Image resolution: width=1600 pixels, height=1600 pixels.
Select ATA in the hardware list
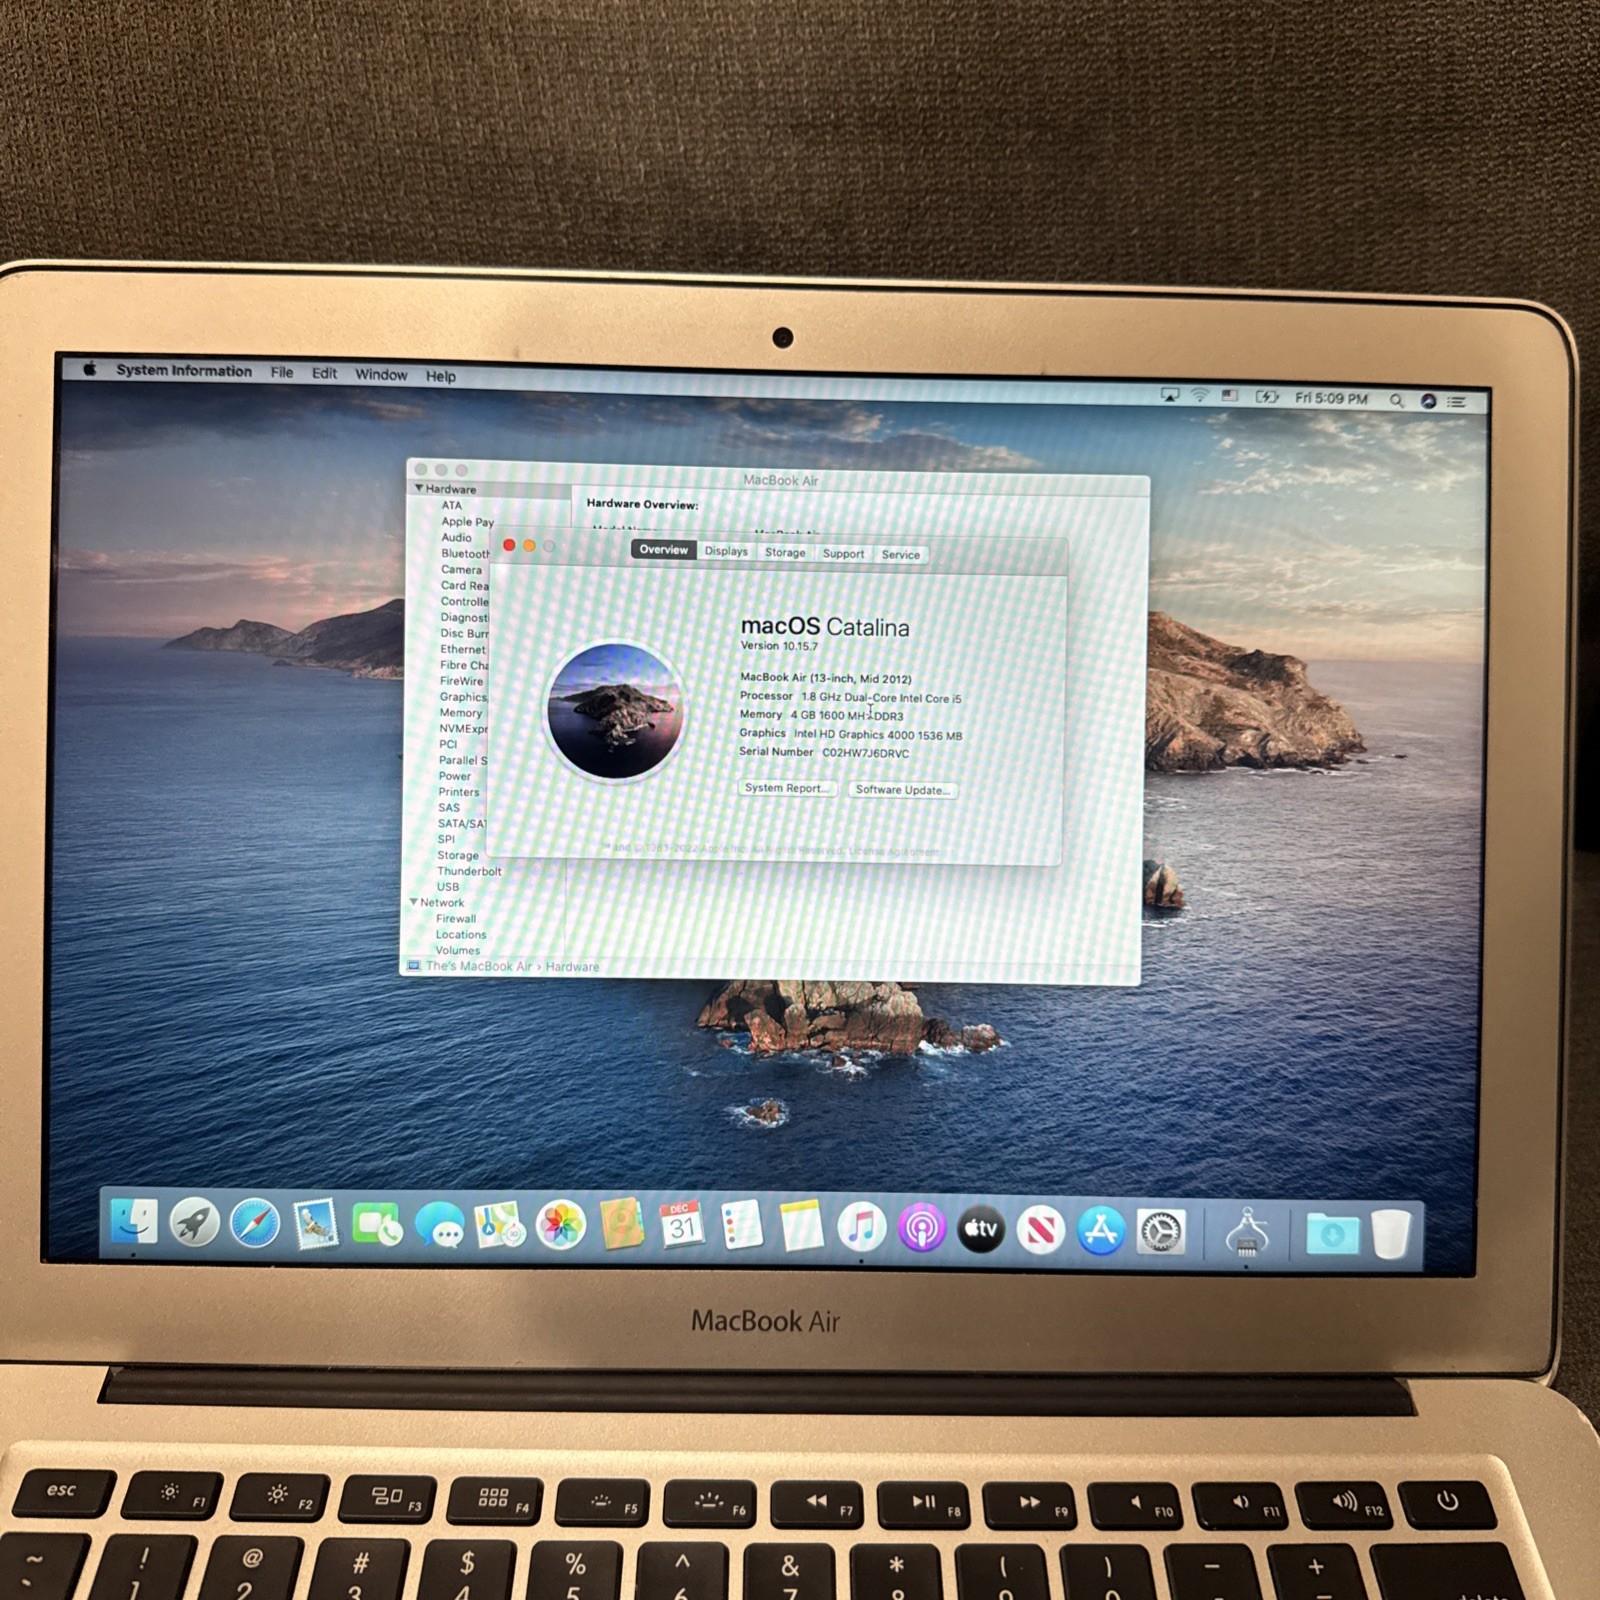click(x=452, y=505)
